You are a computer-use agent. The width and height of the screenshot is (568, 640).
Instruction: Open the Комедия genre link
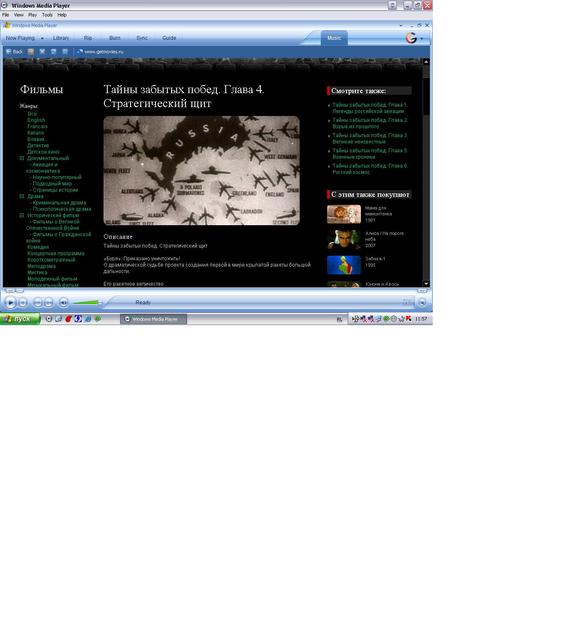click(38, 247)
